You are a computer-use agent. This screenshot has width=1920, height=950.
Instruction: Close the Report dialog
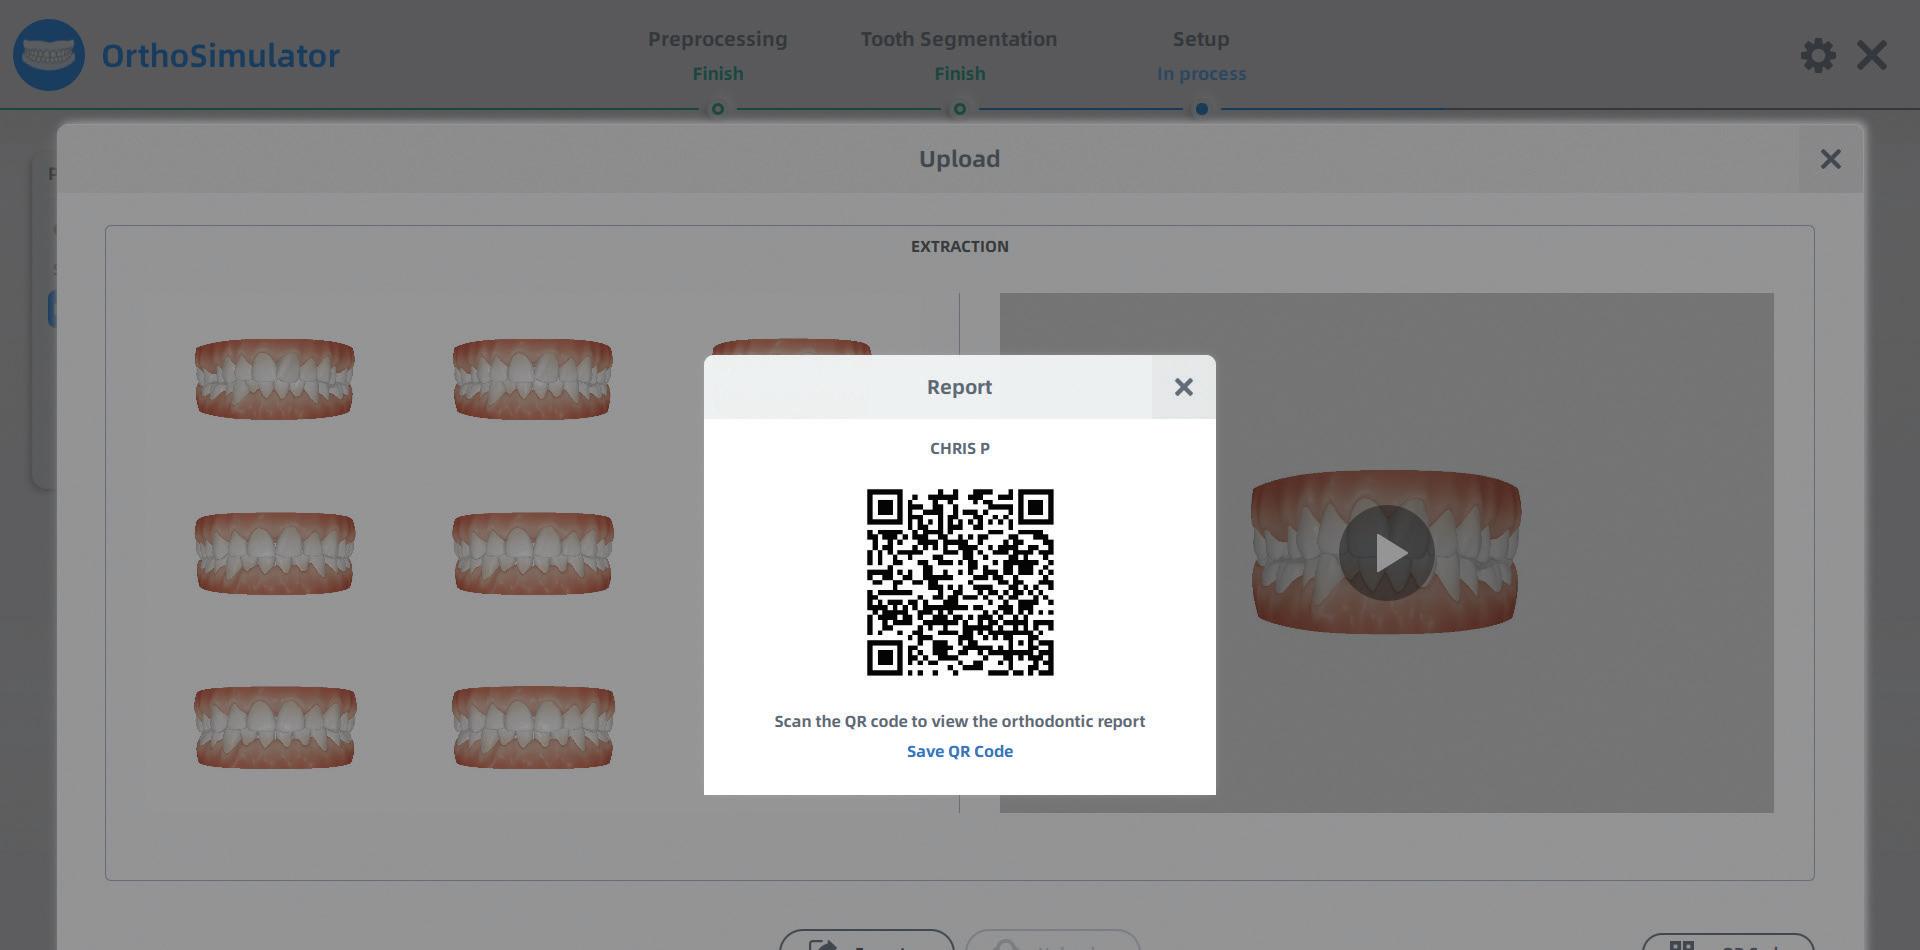[x=1183, y=387]
